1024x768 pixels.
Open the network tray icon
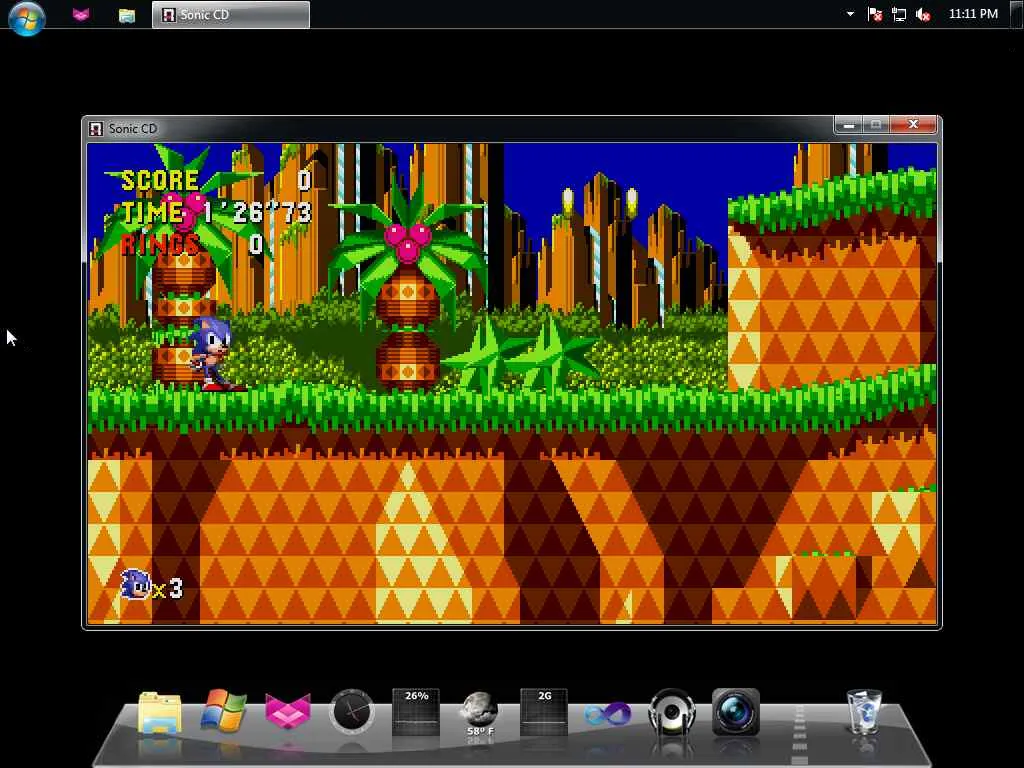[x=899, y=14]
